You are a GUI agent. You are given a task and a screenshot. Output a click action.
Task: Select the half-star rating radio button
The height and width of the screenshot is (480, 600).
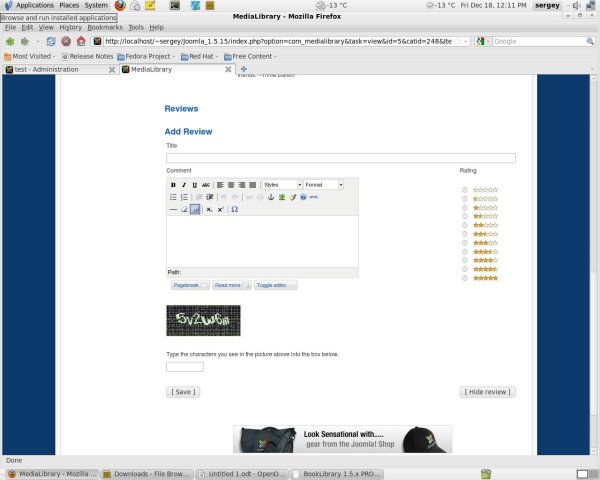465,199
